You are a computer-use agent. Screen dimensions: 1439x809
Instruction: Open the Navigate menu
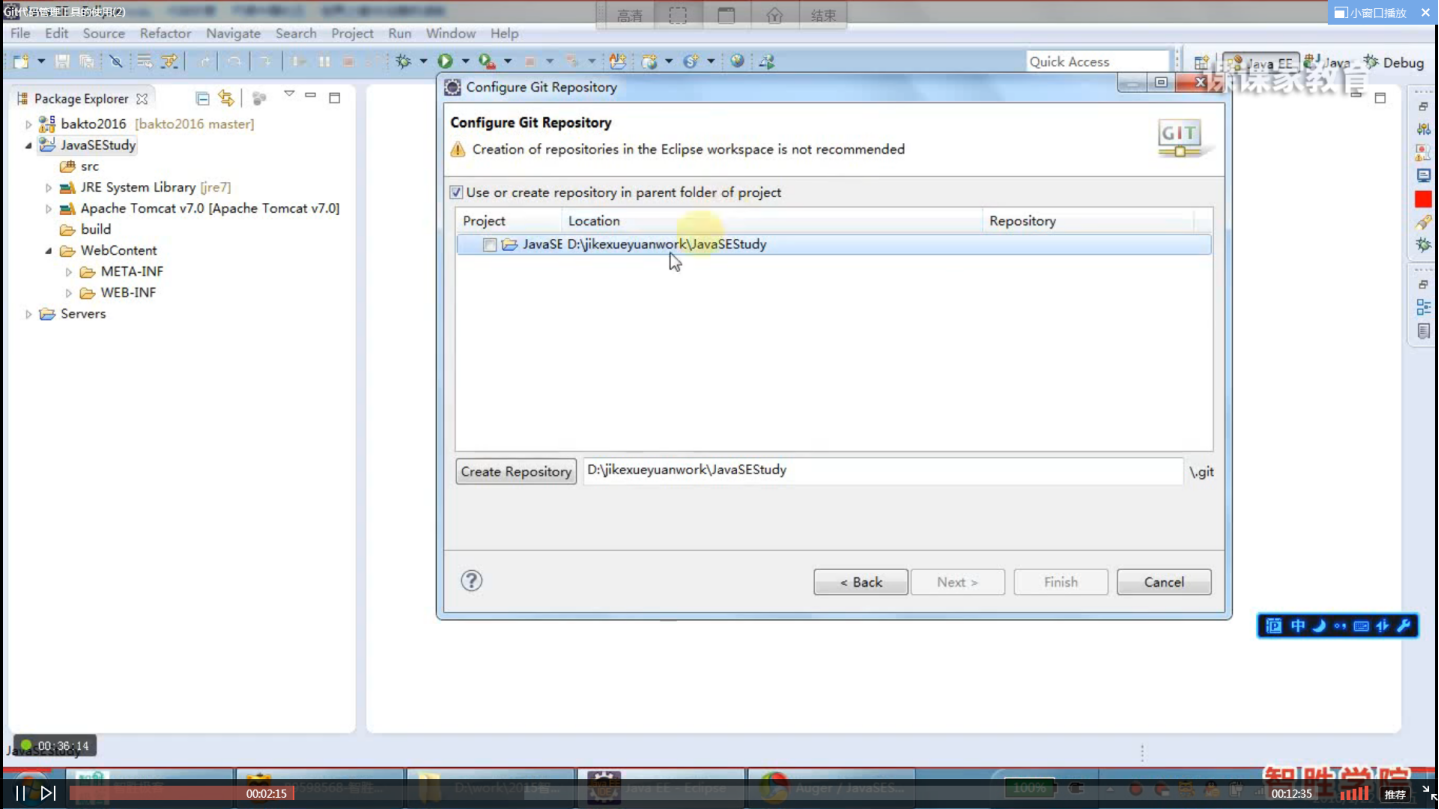point(233,33)
